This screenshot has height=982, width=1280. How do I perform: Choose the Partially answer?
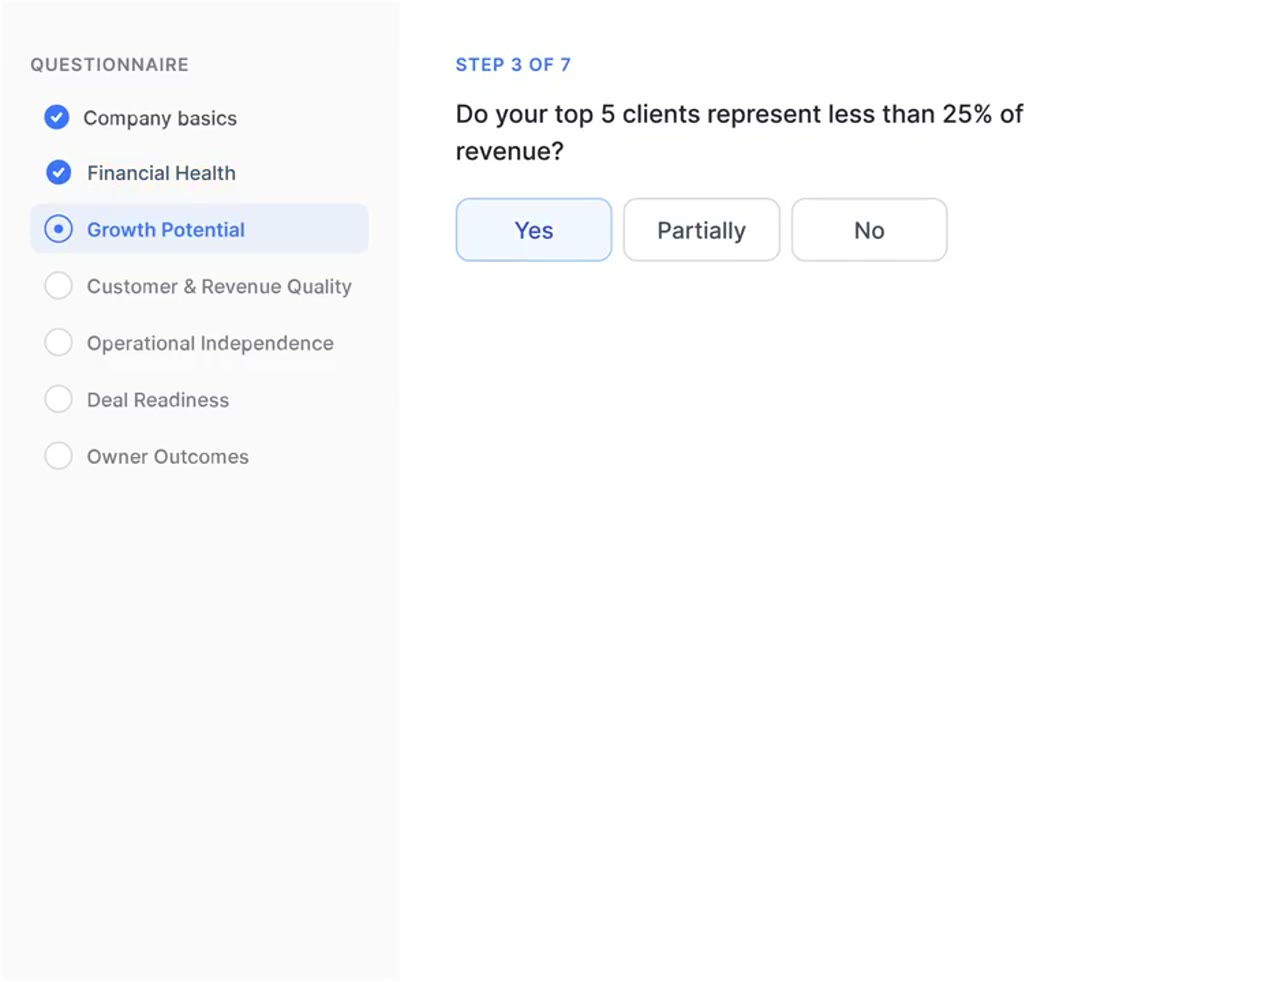pos(702,230)
